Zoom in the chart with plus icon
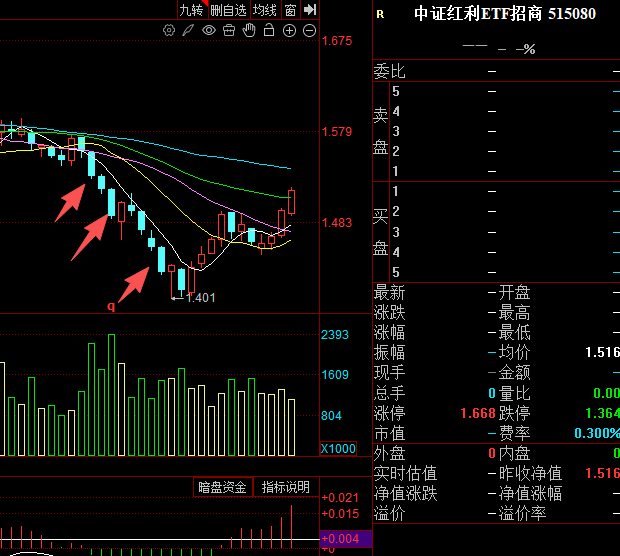Viewport: 620px width, 556px height. coord(289,30)
